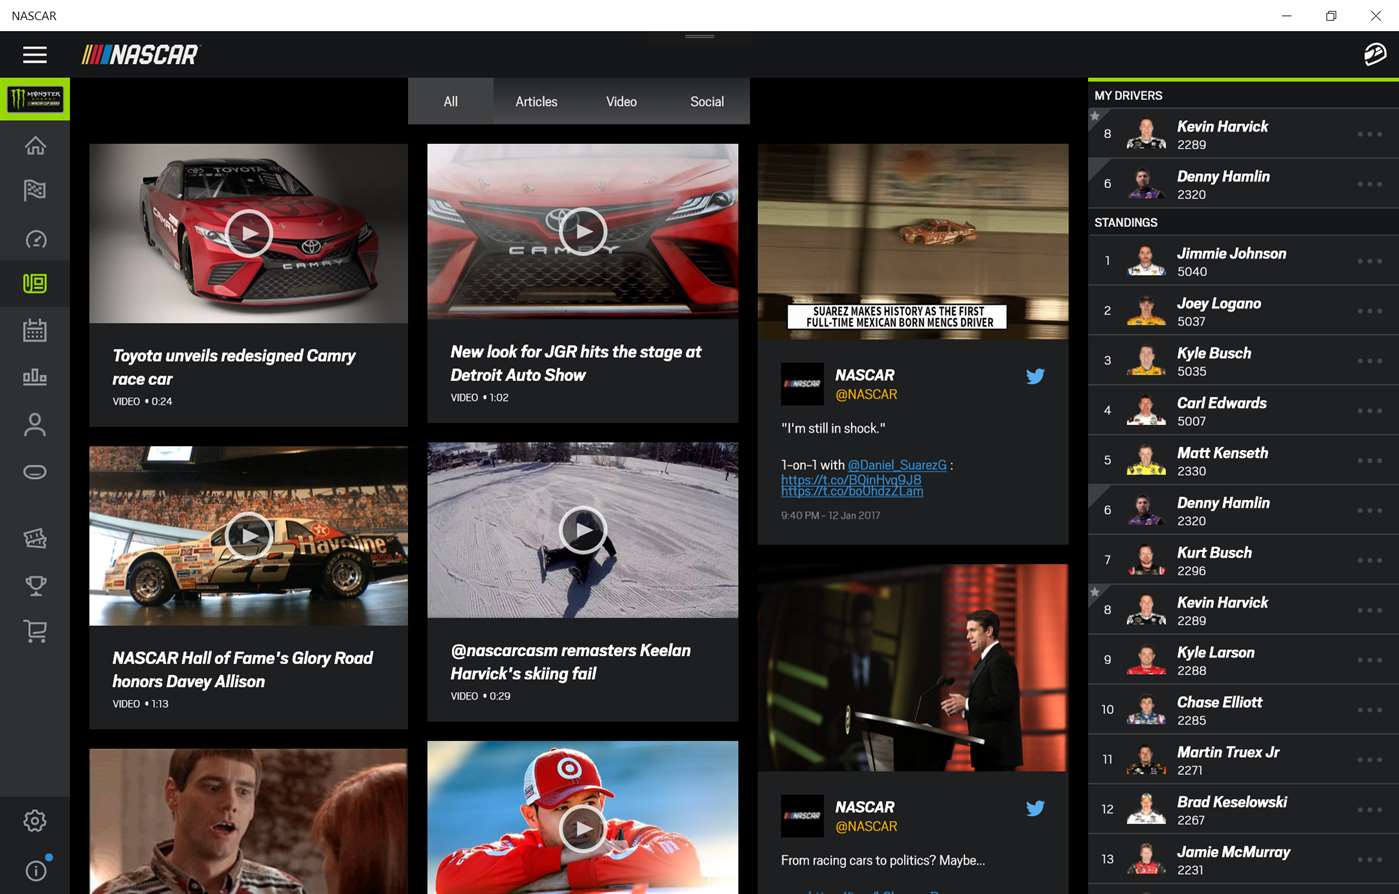Play the red Target cap driver video

coord(583,828)
